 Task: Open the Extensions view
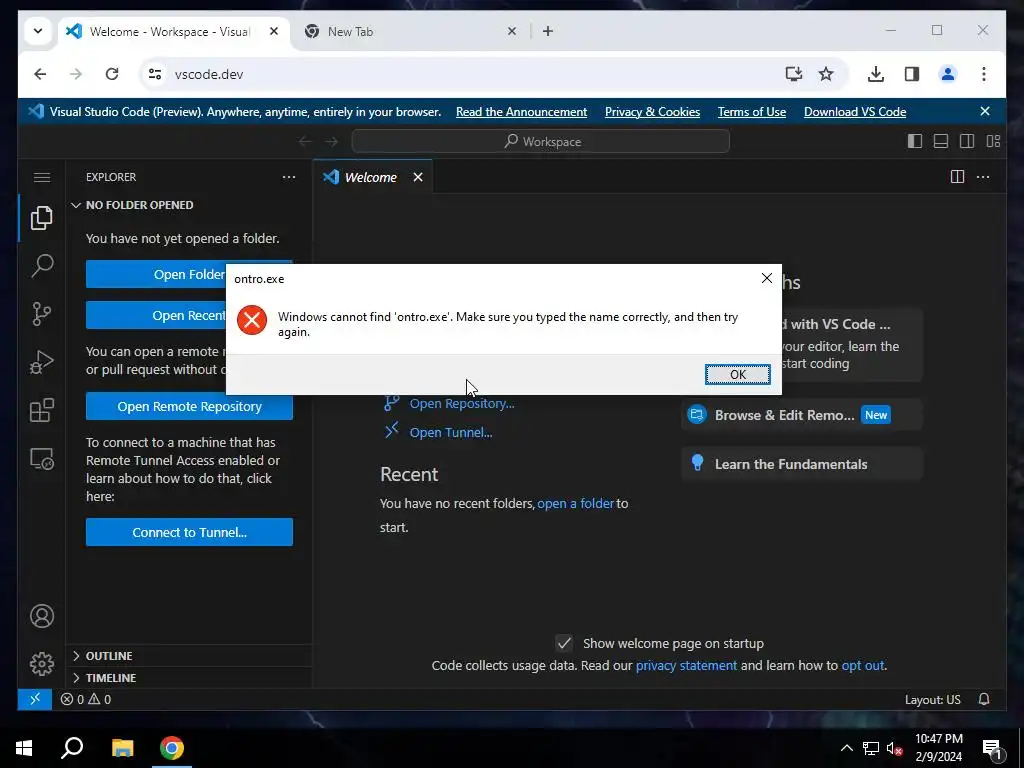[42, 410]
